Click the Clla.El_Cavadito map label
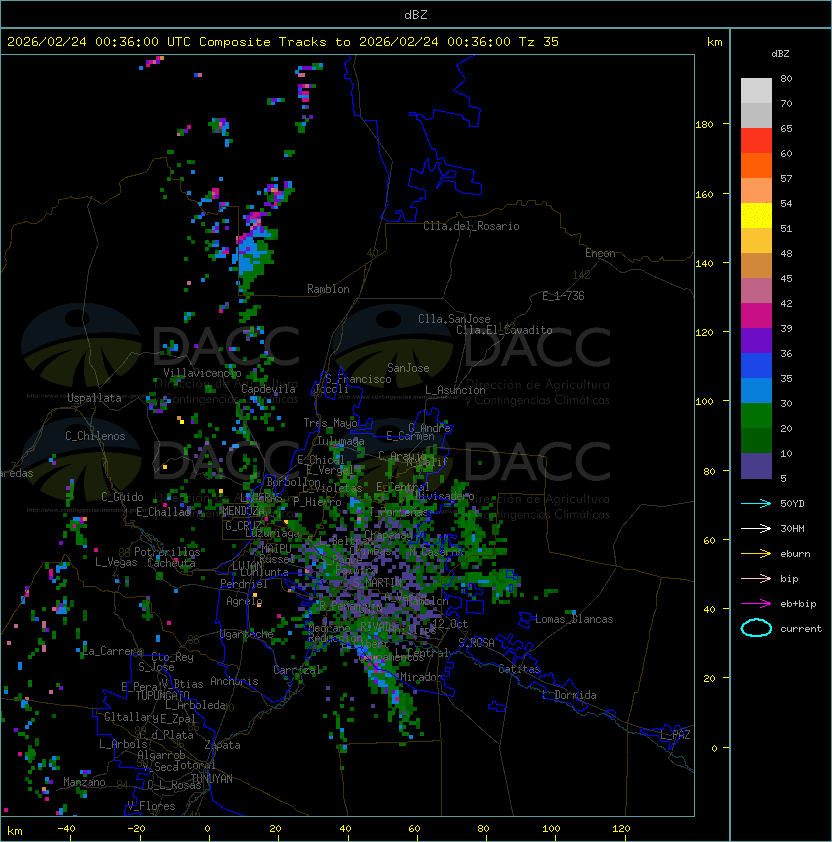Image resolution: width=832 pixels, height=842 pixels. point(504,330)
